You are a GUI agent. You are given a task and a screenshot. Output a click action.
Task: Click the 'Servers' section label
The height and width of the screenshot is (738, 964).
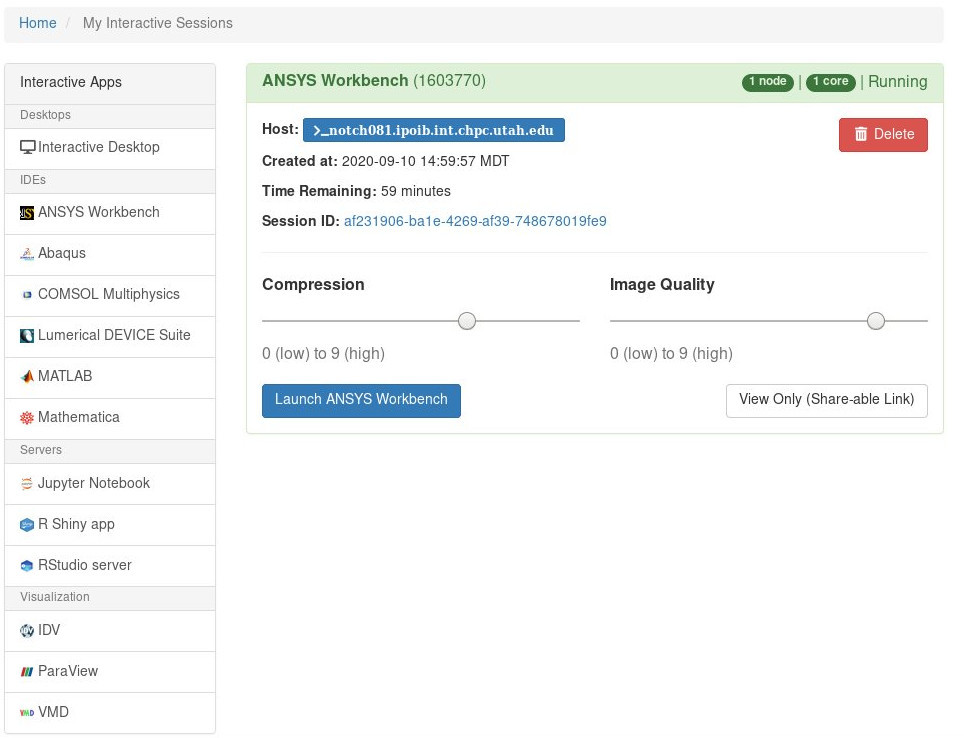tap(41, 450)
